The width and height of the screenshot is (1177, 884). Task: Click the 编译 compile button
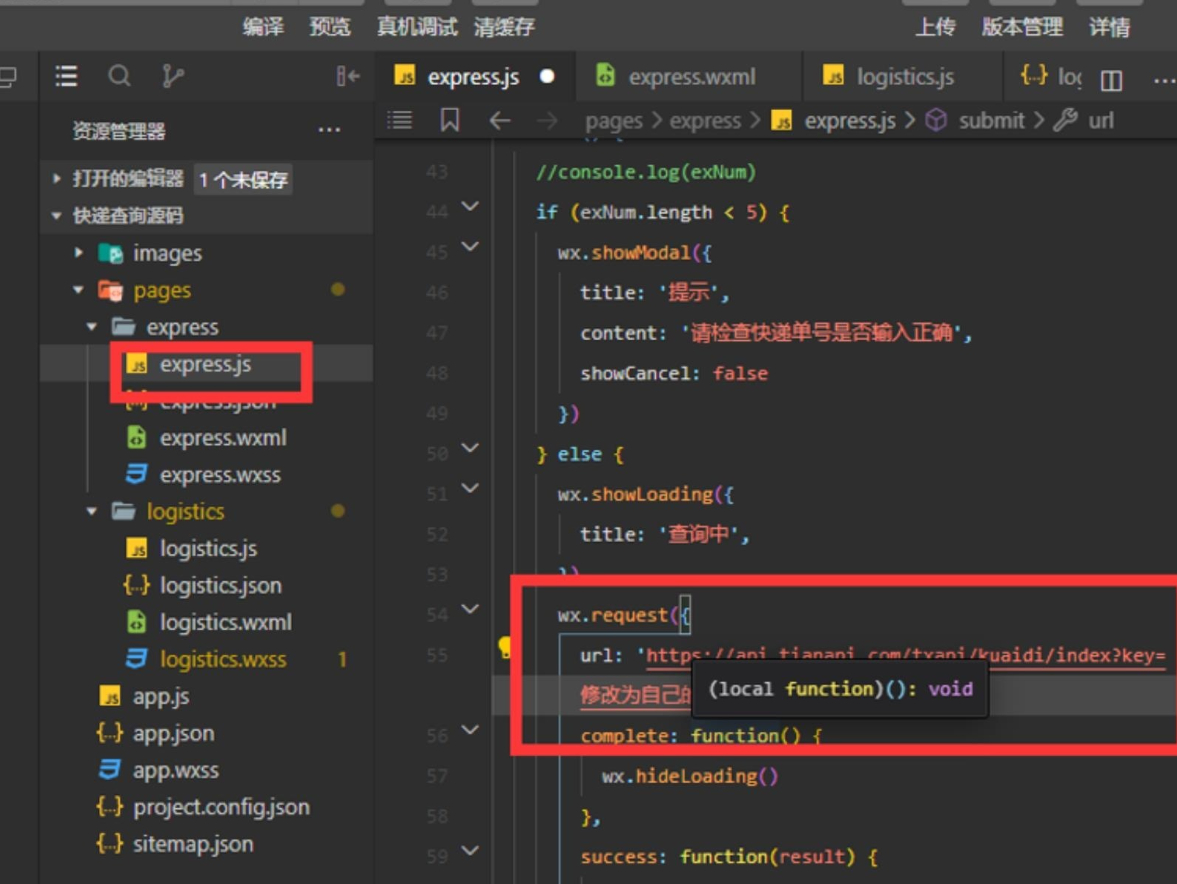(x=263, y=27)
